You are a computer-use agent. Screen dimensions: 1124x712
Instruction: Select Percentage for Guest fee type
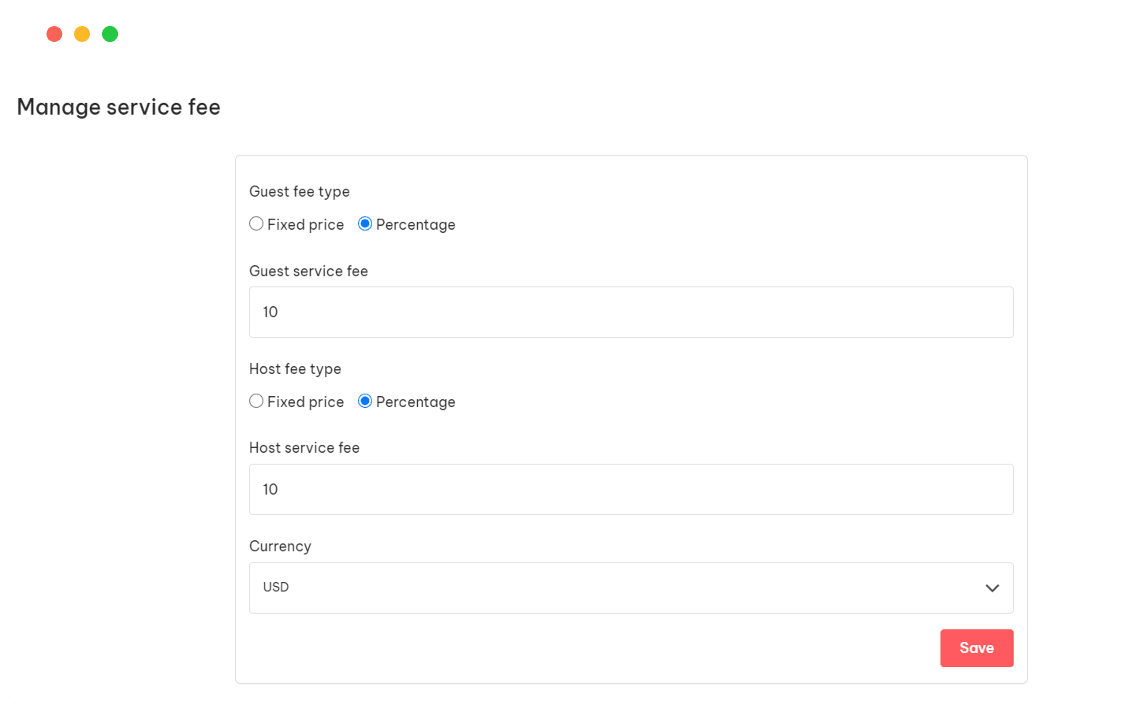[364, 223]
